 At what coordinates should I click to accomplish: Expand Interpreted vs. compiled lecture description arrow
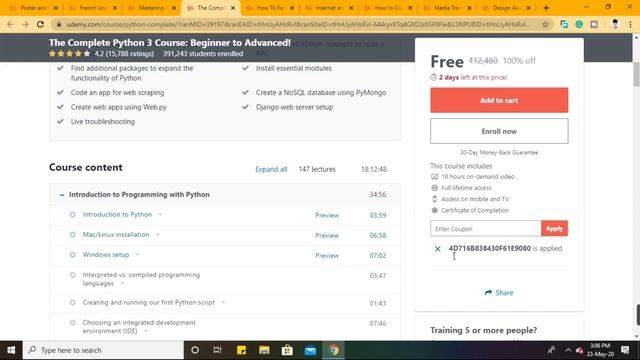(122, 283)
